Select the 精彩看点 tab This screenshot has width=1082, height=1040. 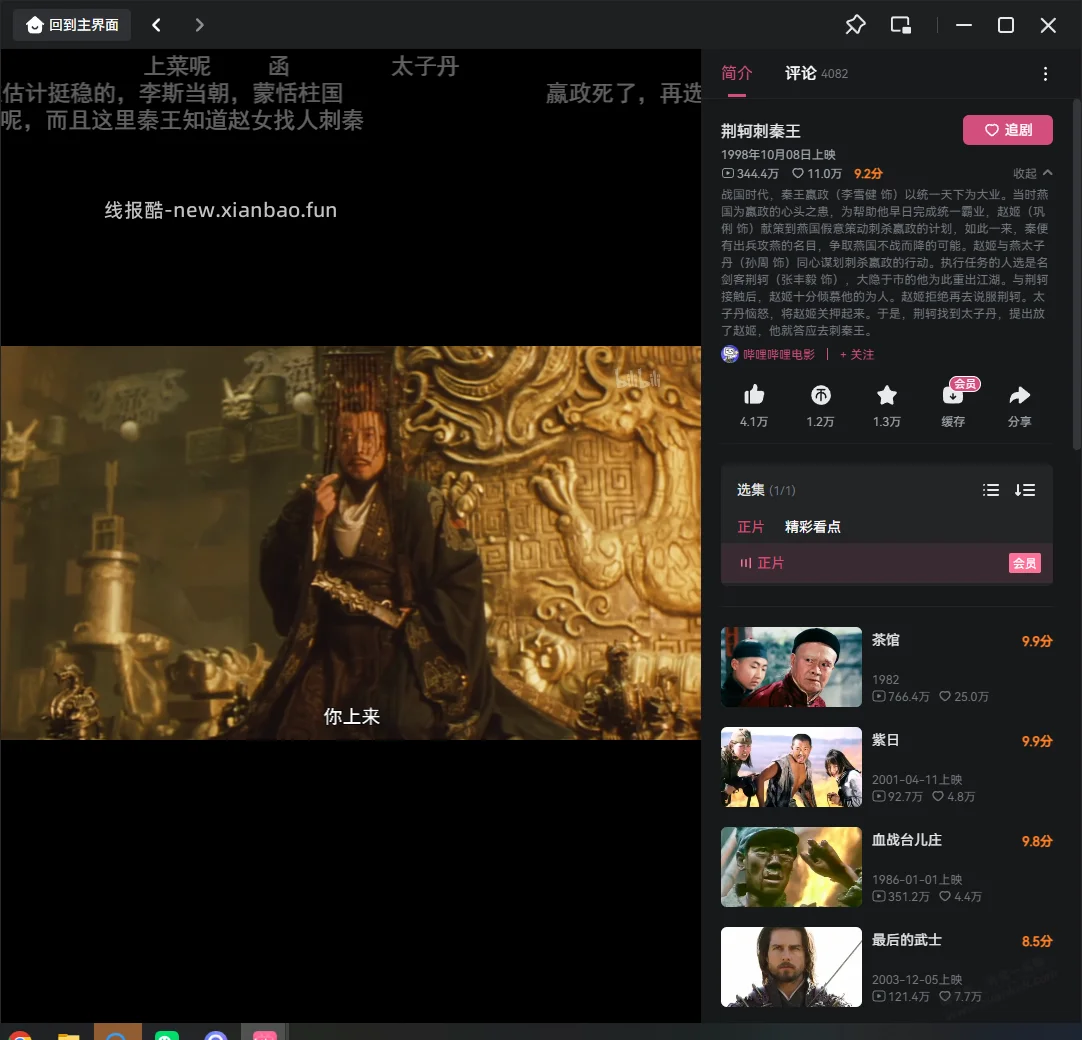click(x=813, y=527)
